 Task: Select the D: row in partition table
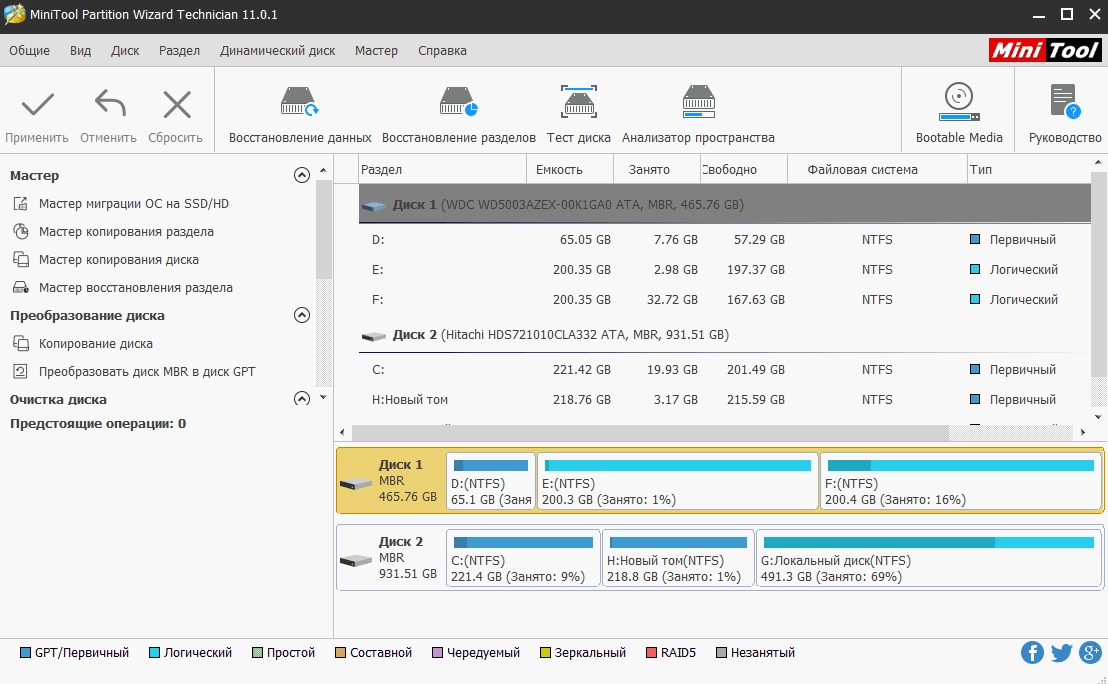click(724, 240)
